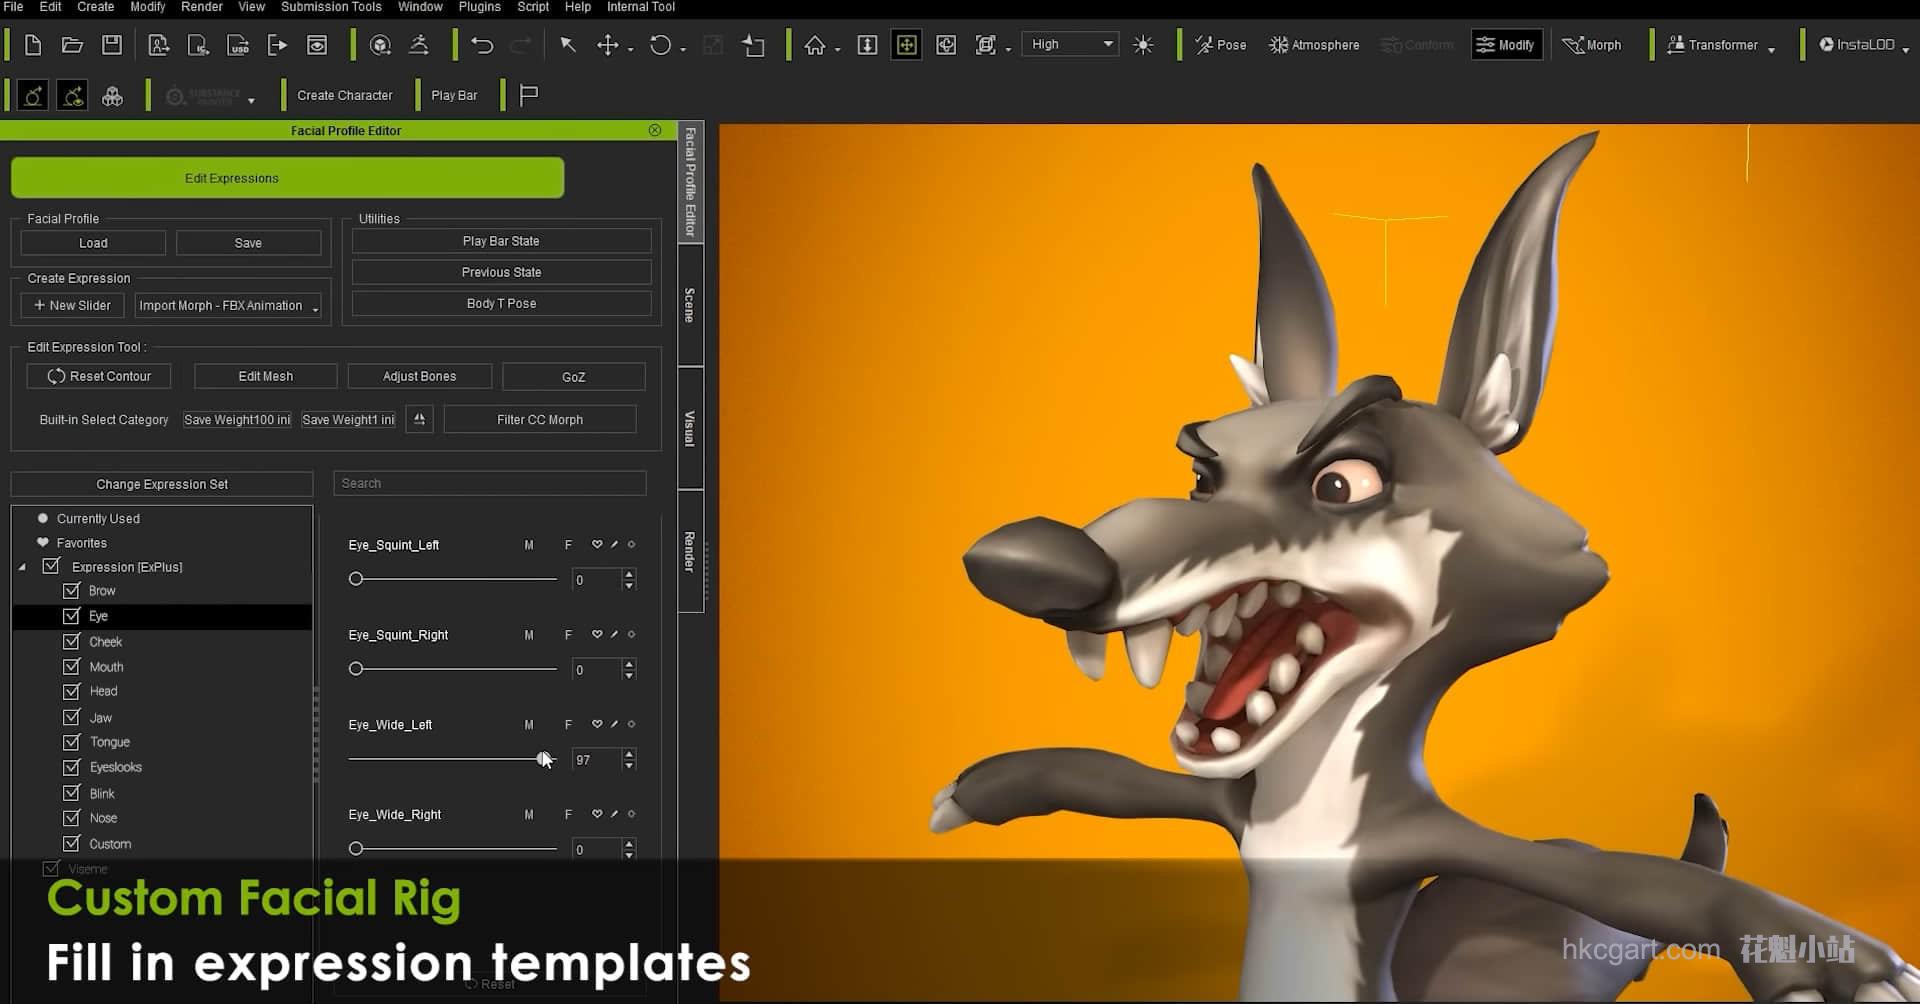Screen dimensions: 1920x1004
Task: Click the Load facial profile button
Action: pyautogui.click(x=93, y=243)
